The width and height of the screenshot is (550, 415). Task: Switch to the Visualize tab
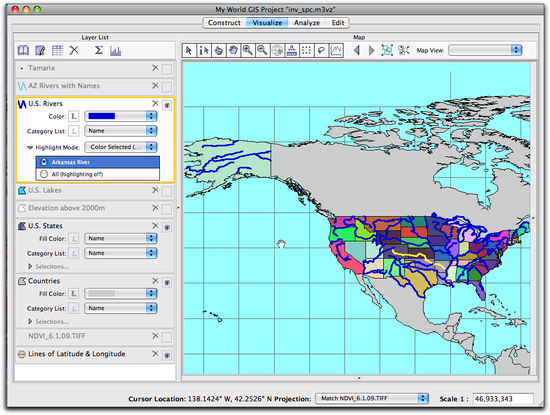point(267,23)
